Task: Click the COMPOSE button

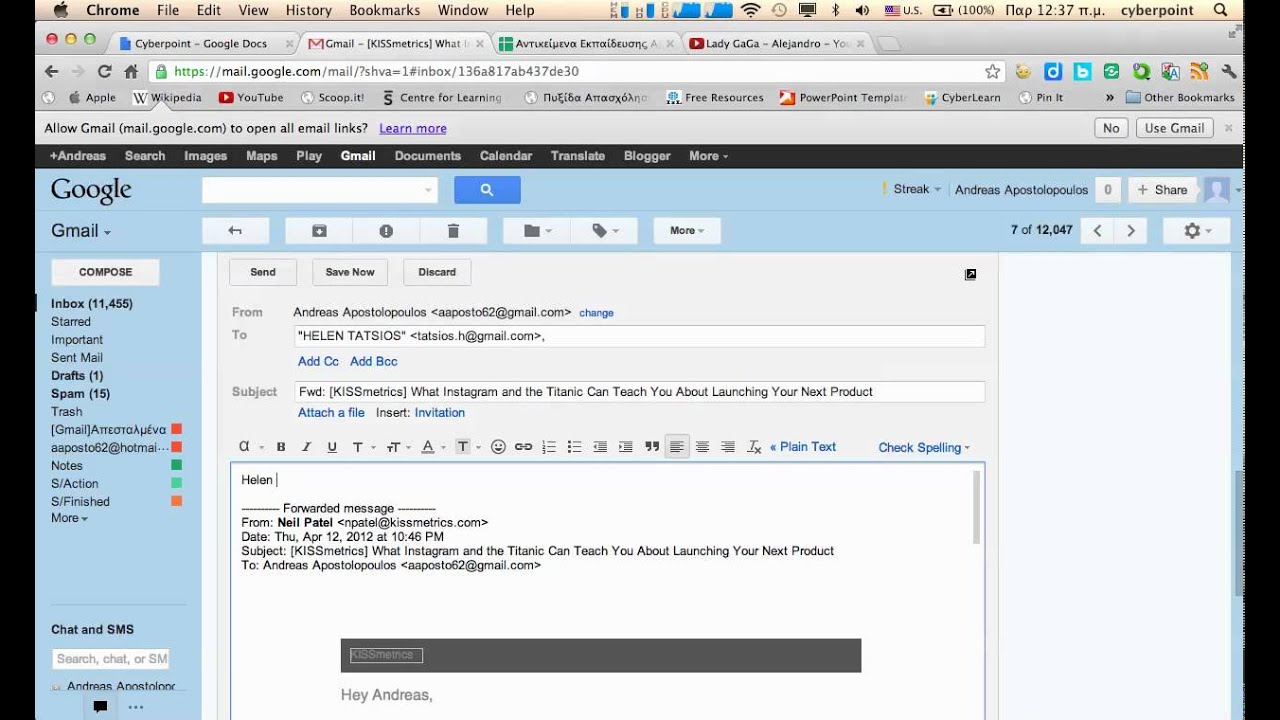Action: point(105,272)
